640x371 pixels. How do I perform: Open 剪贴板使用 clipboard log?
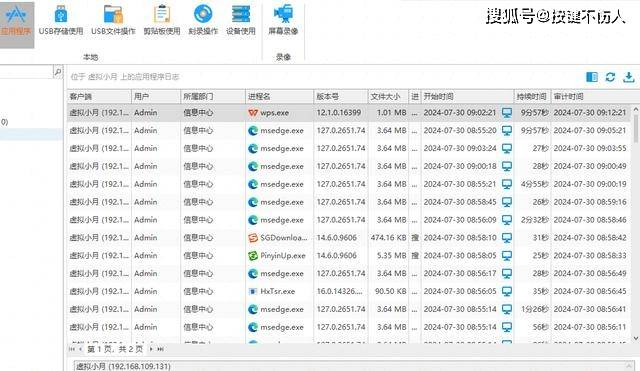[x=162, y=20]
